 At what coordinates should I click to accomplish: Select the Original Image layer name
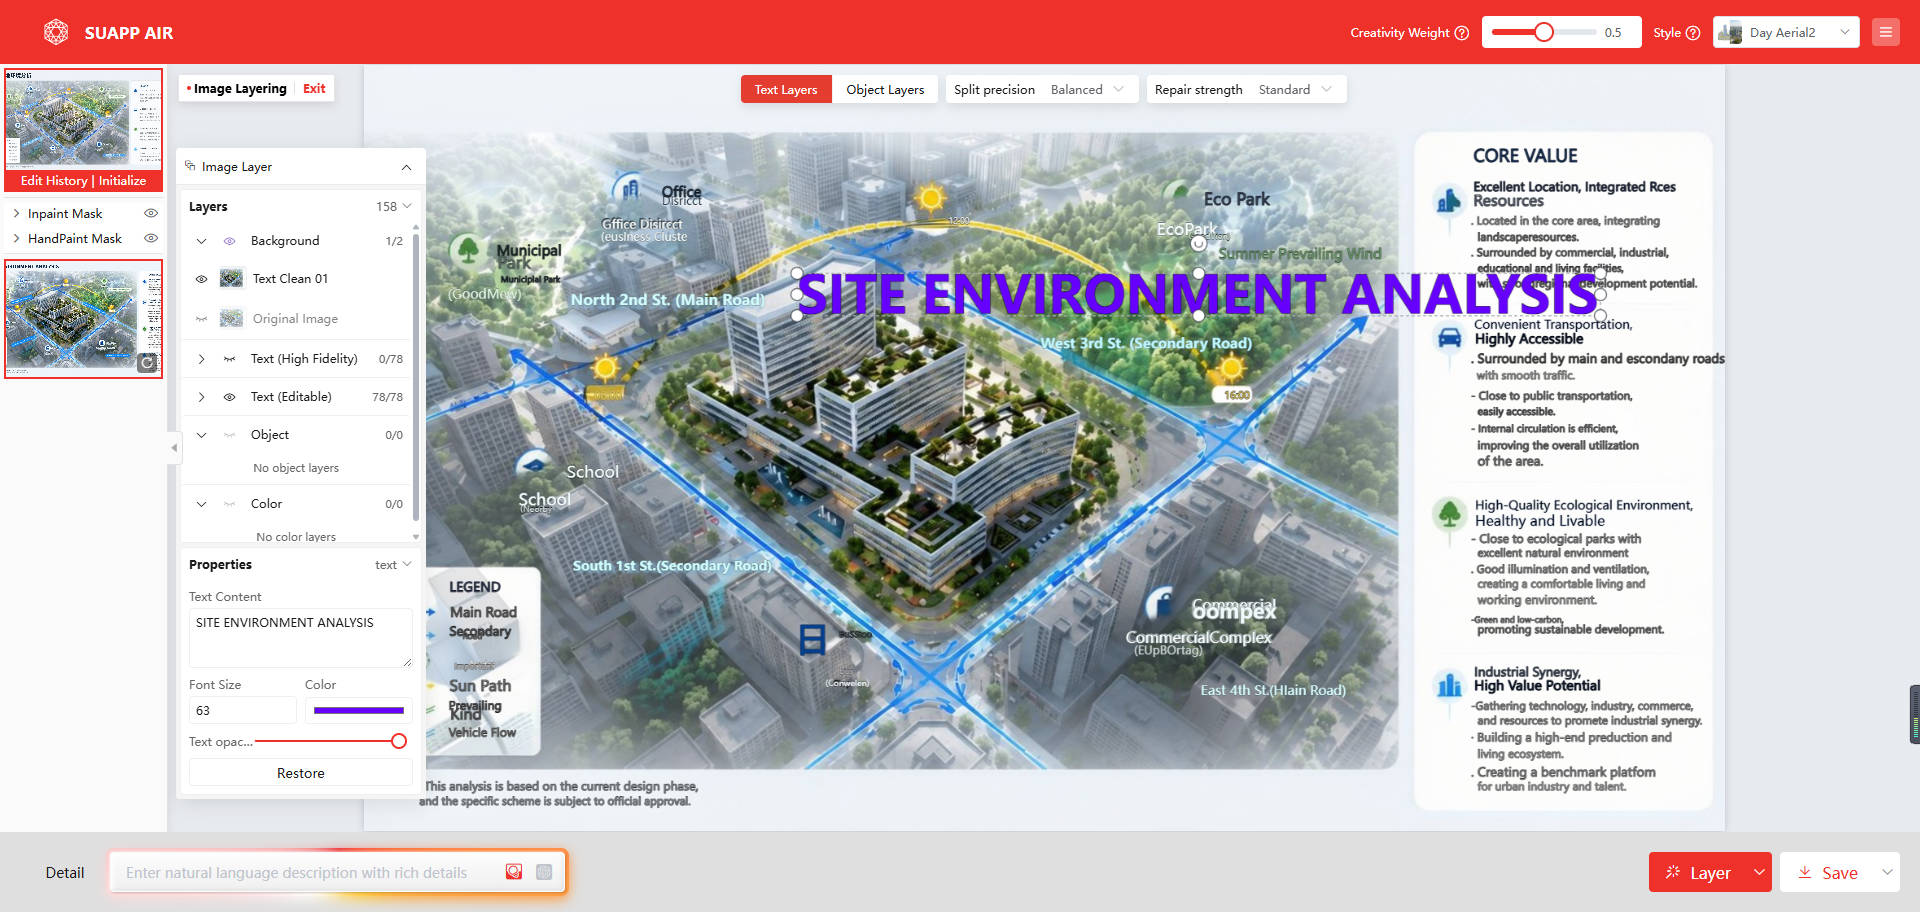click(295, 319)
